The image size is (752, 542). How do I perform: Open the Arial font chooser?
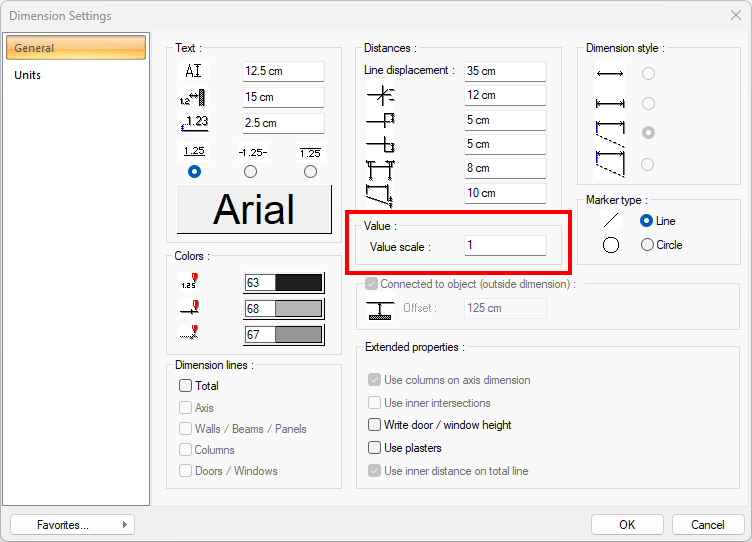(254, 210)
